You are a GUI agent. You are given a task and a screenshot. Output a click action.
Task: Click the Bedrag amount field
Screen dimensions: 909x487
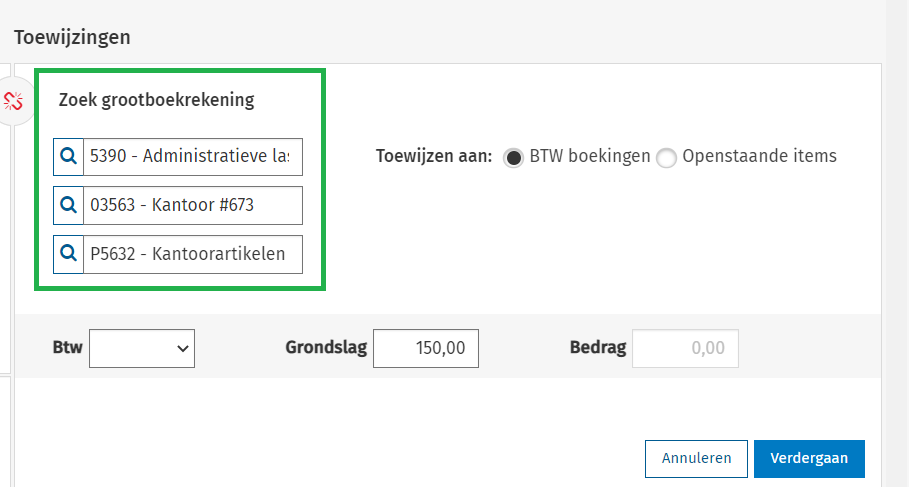tap(685, 348)
